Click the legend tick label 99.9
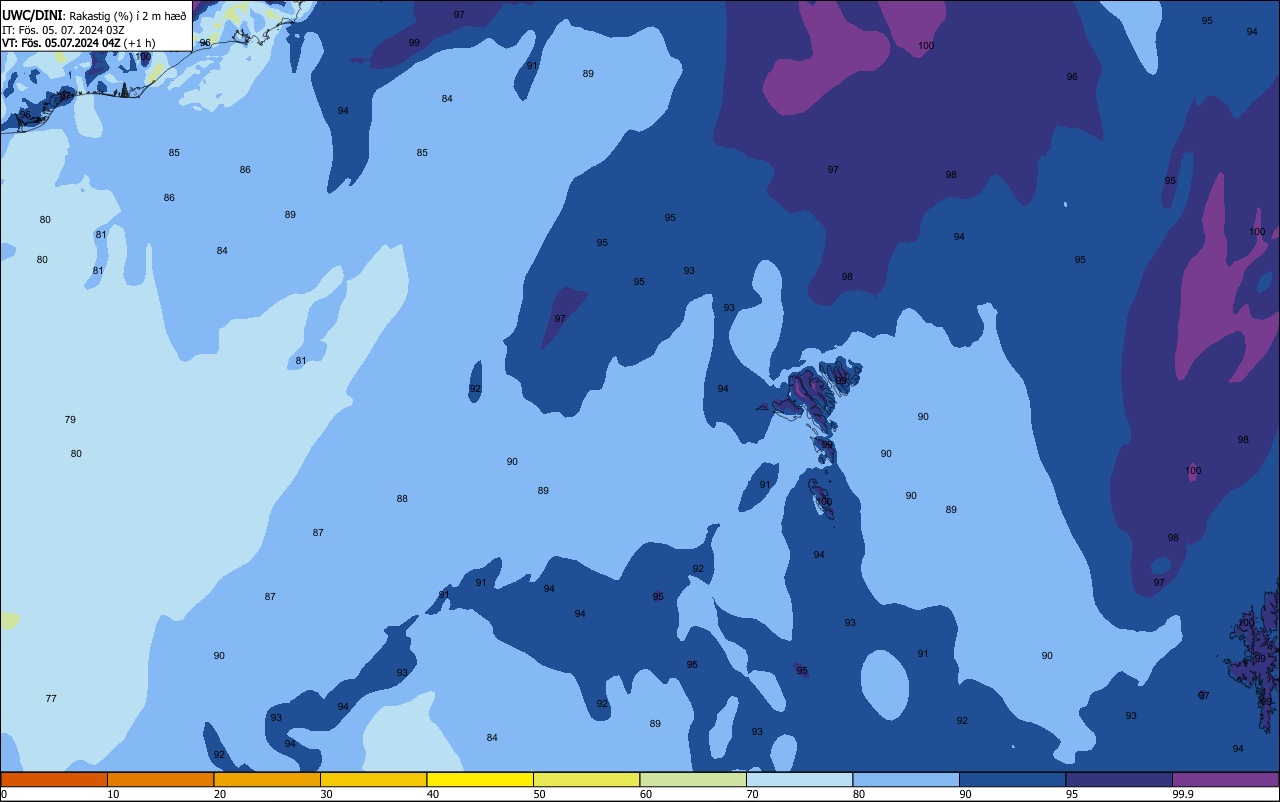Viewport: 1280px width, 802px height. [x=1183, y=794]
